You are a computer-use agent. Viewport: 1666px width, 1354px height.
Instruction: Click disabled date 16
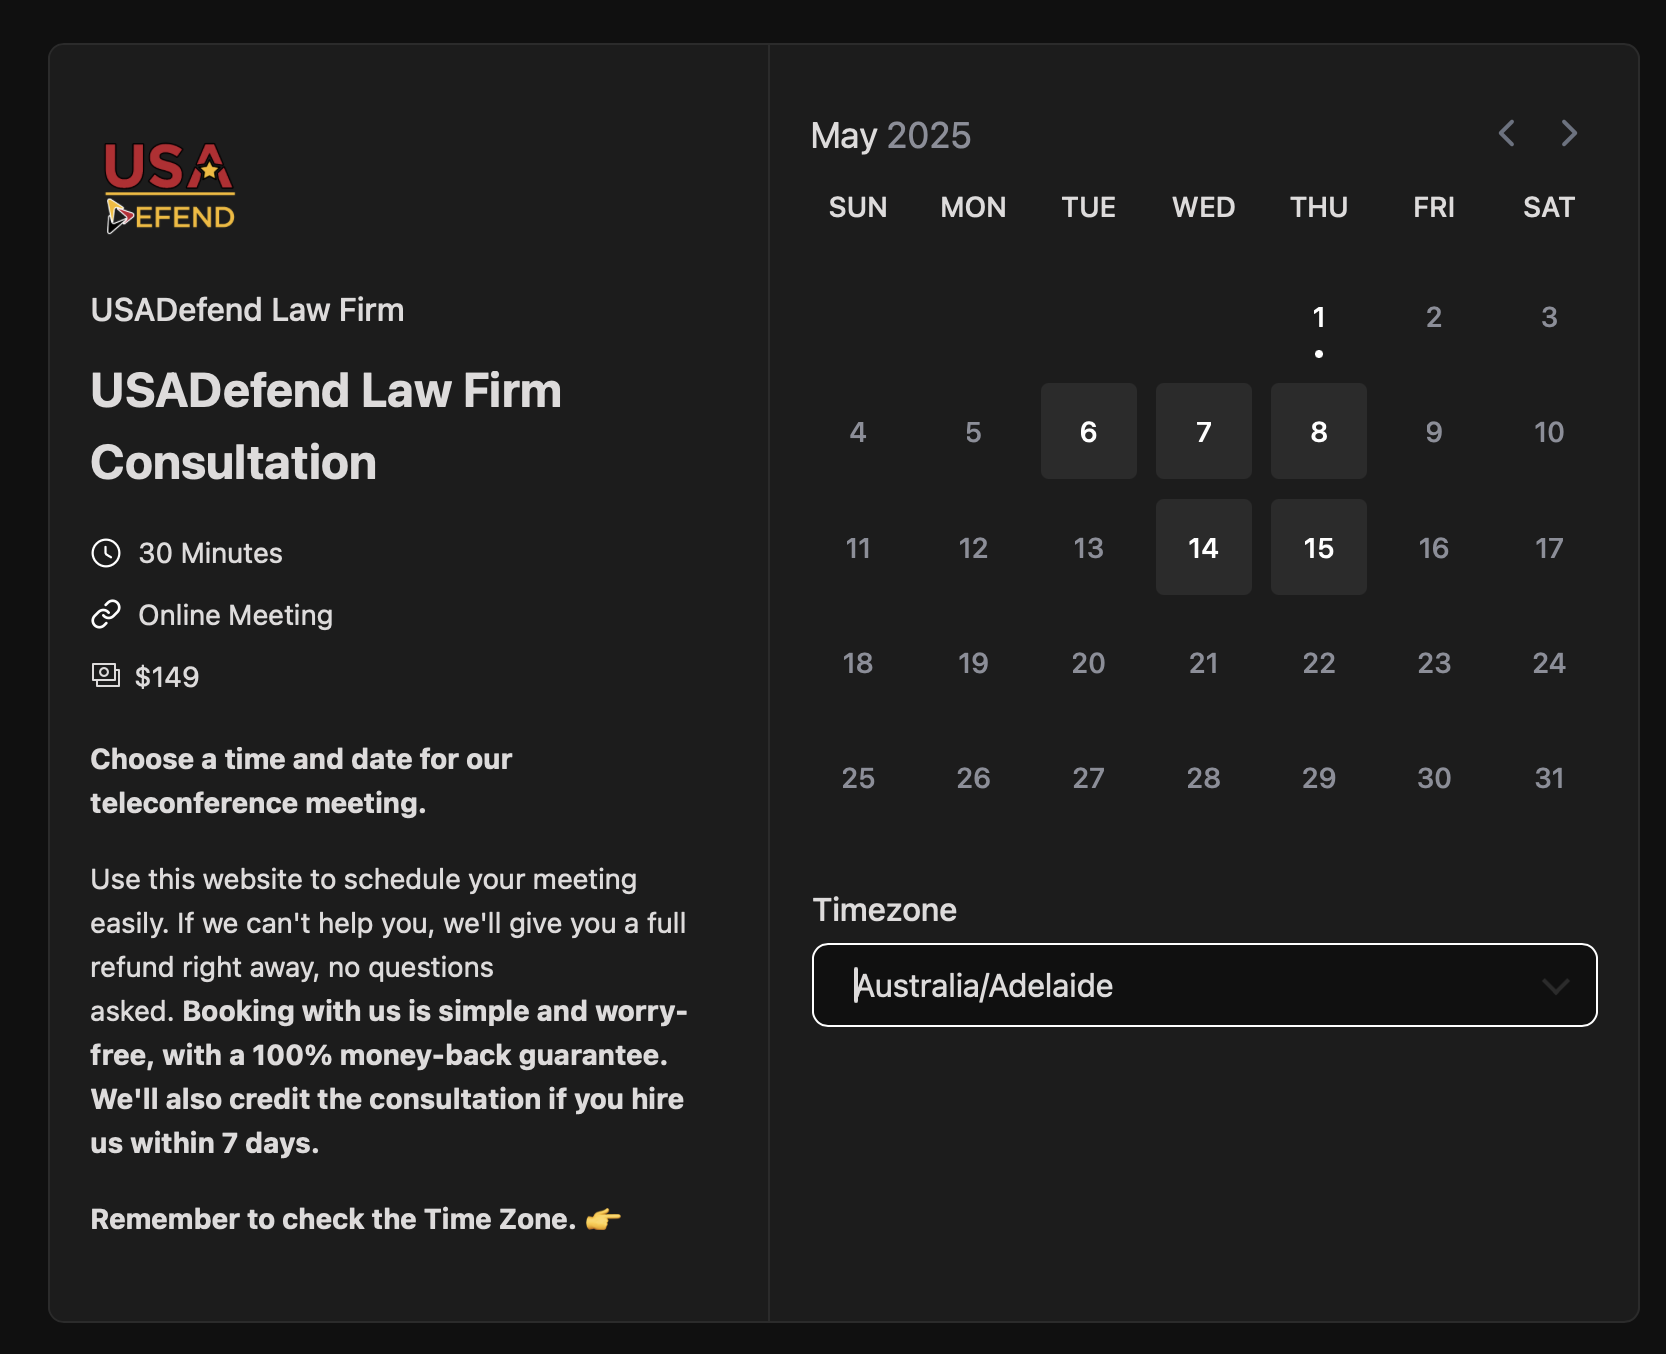click(x=1434, y=547)
